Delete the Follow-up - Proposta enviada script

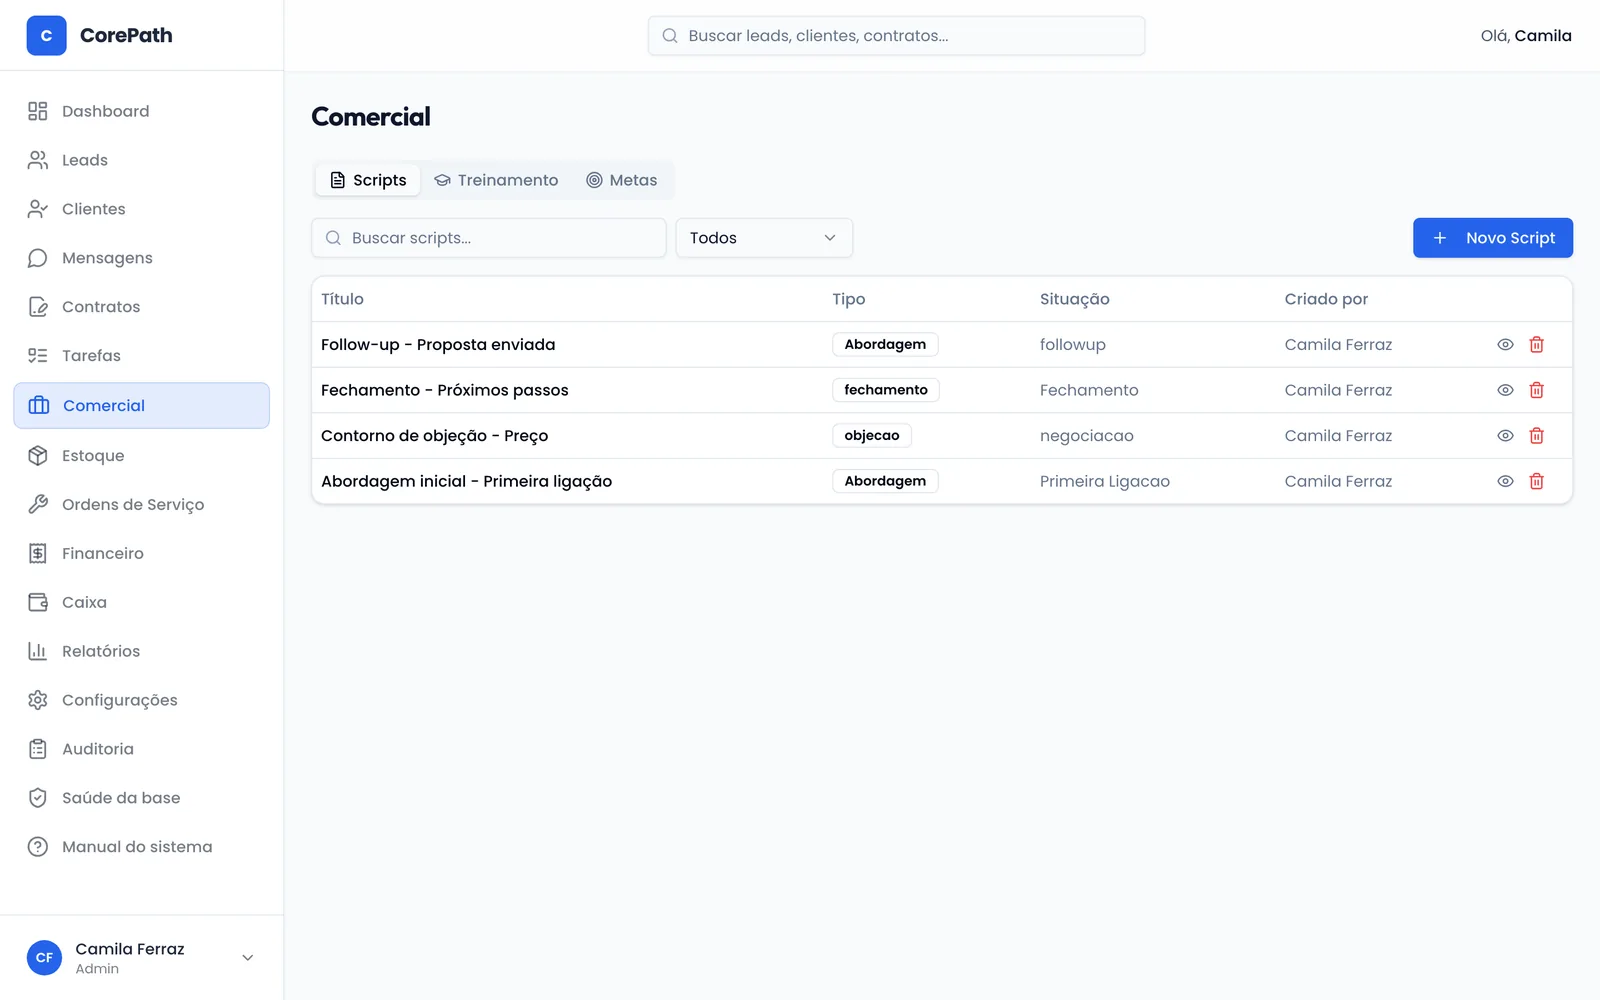pos(1537,344)
